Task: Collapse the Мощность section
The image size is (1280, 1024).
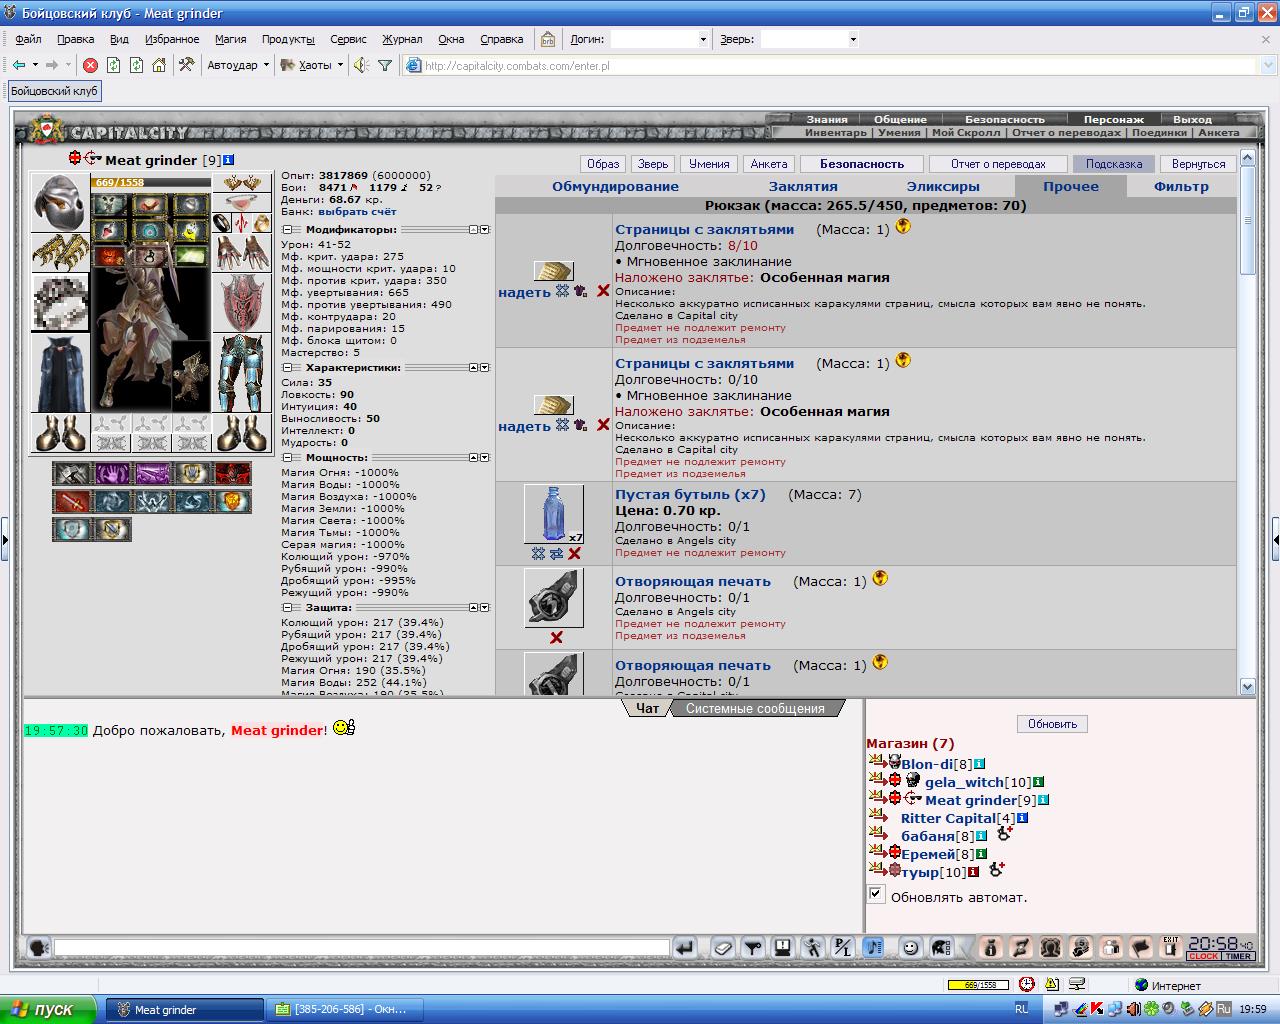Action: (x=287, y=457)
